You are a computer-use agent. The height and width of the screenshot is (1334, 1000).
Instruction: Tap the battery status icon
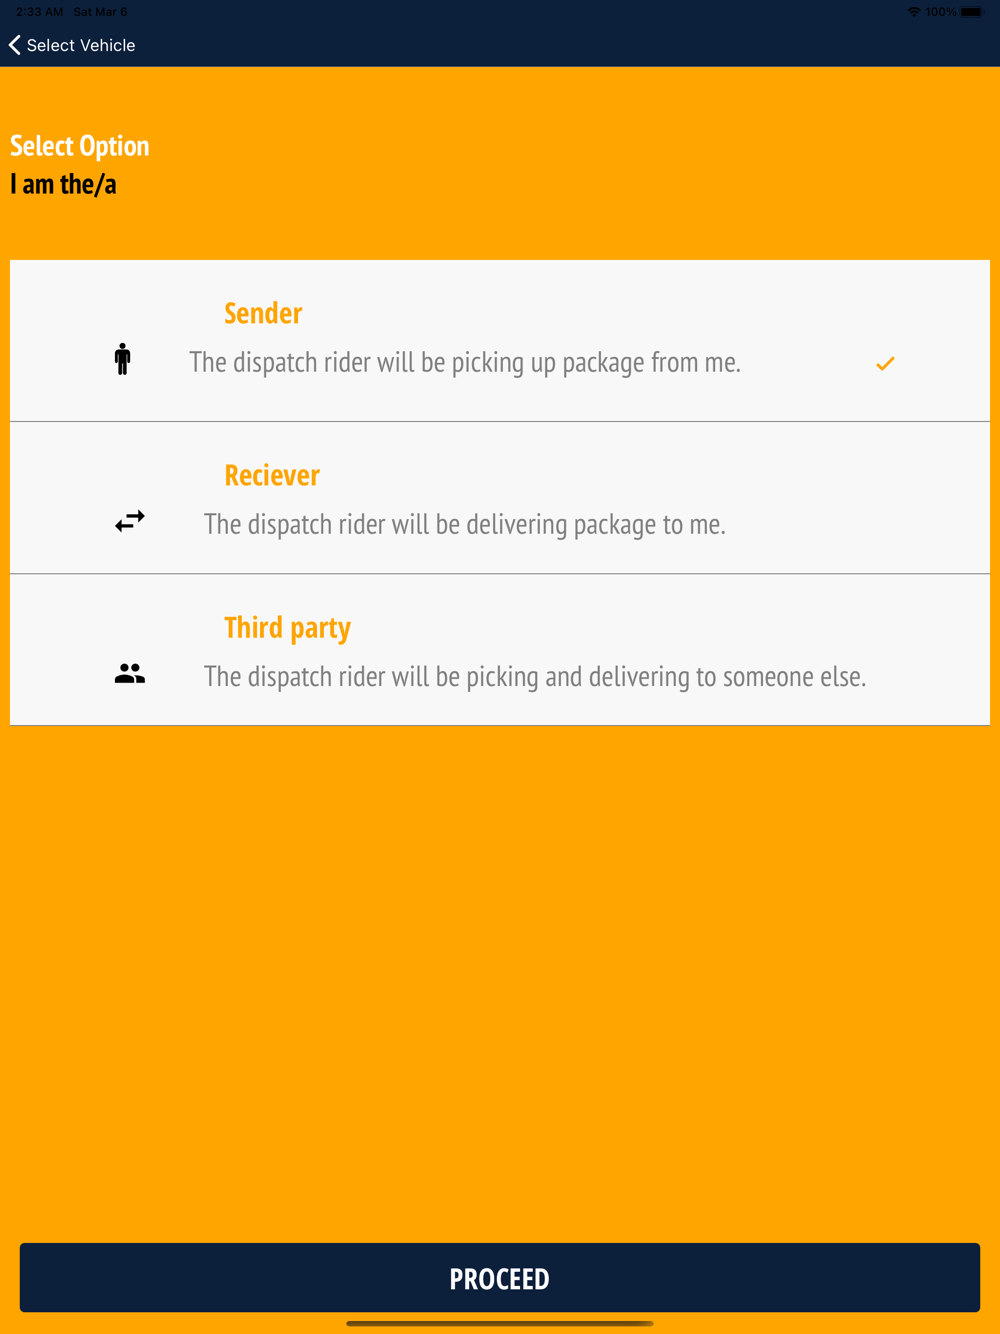pos(973,12)
